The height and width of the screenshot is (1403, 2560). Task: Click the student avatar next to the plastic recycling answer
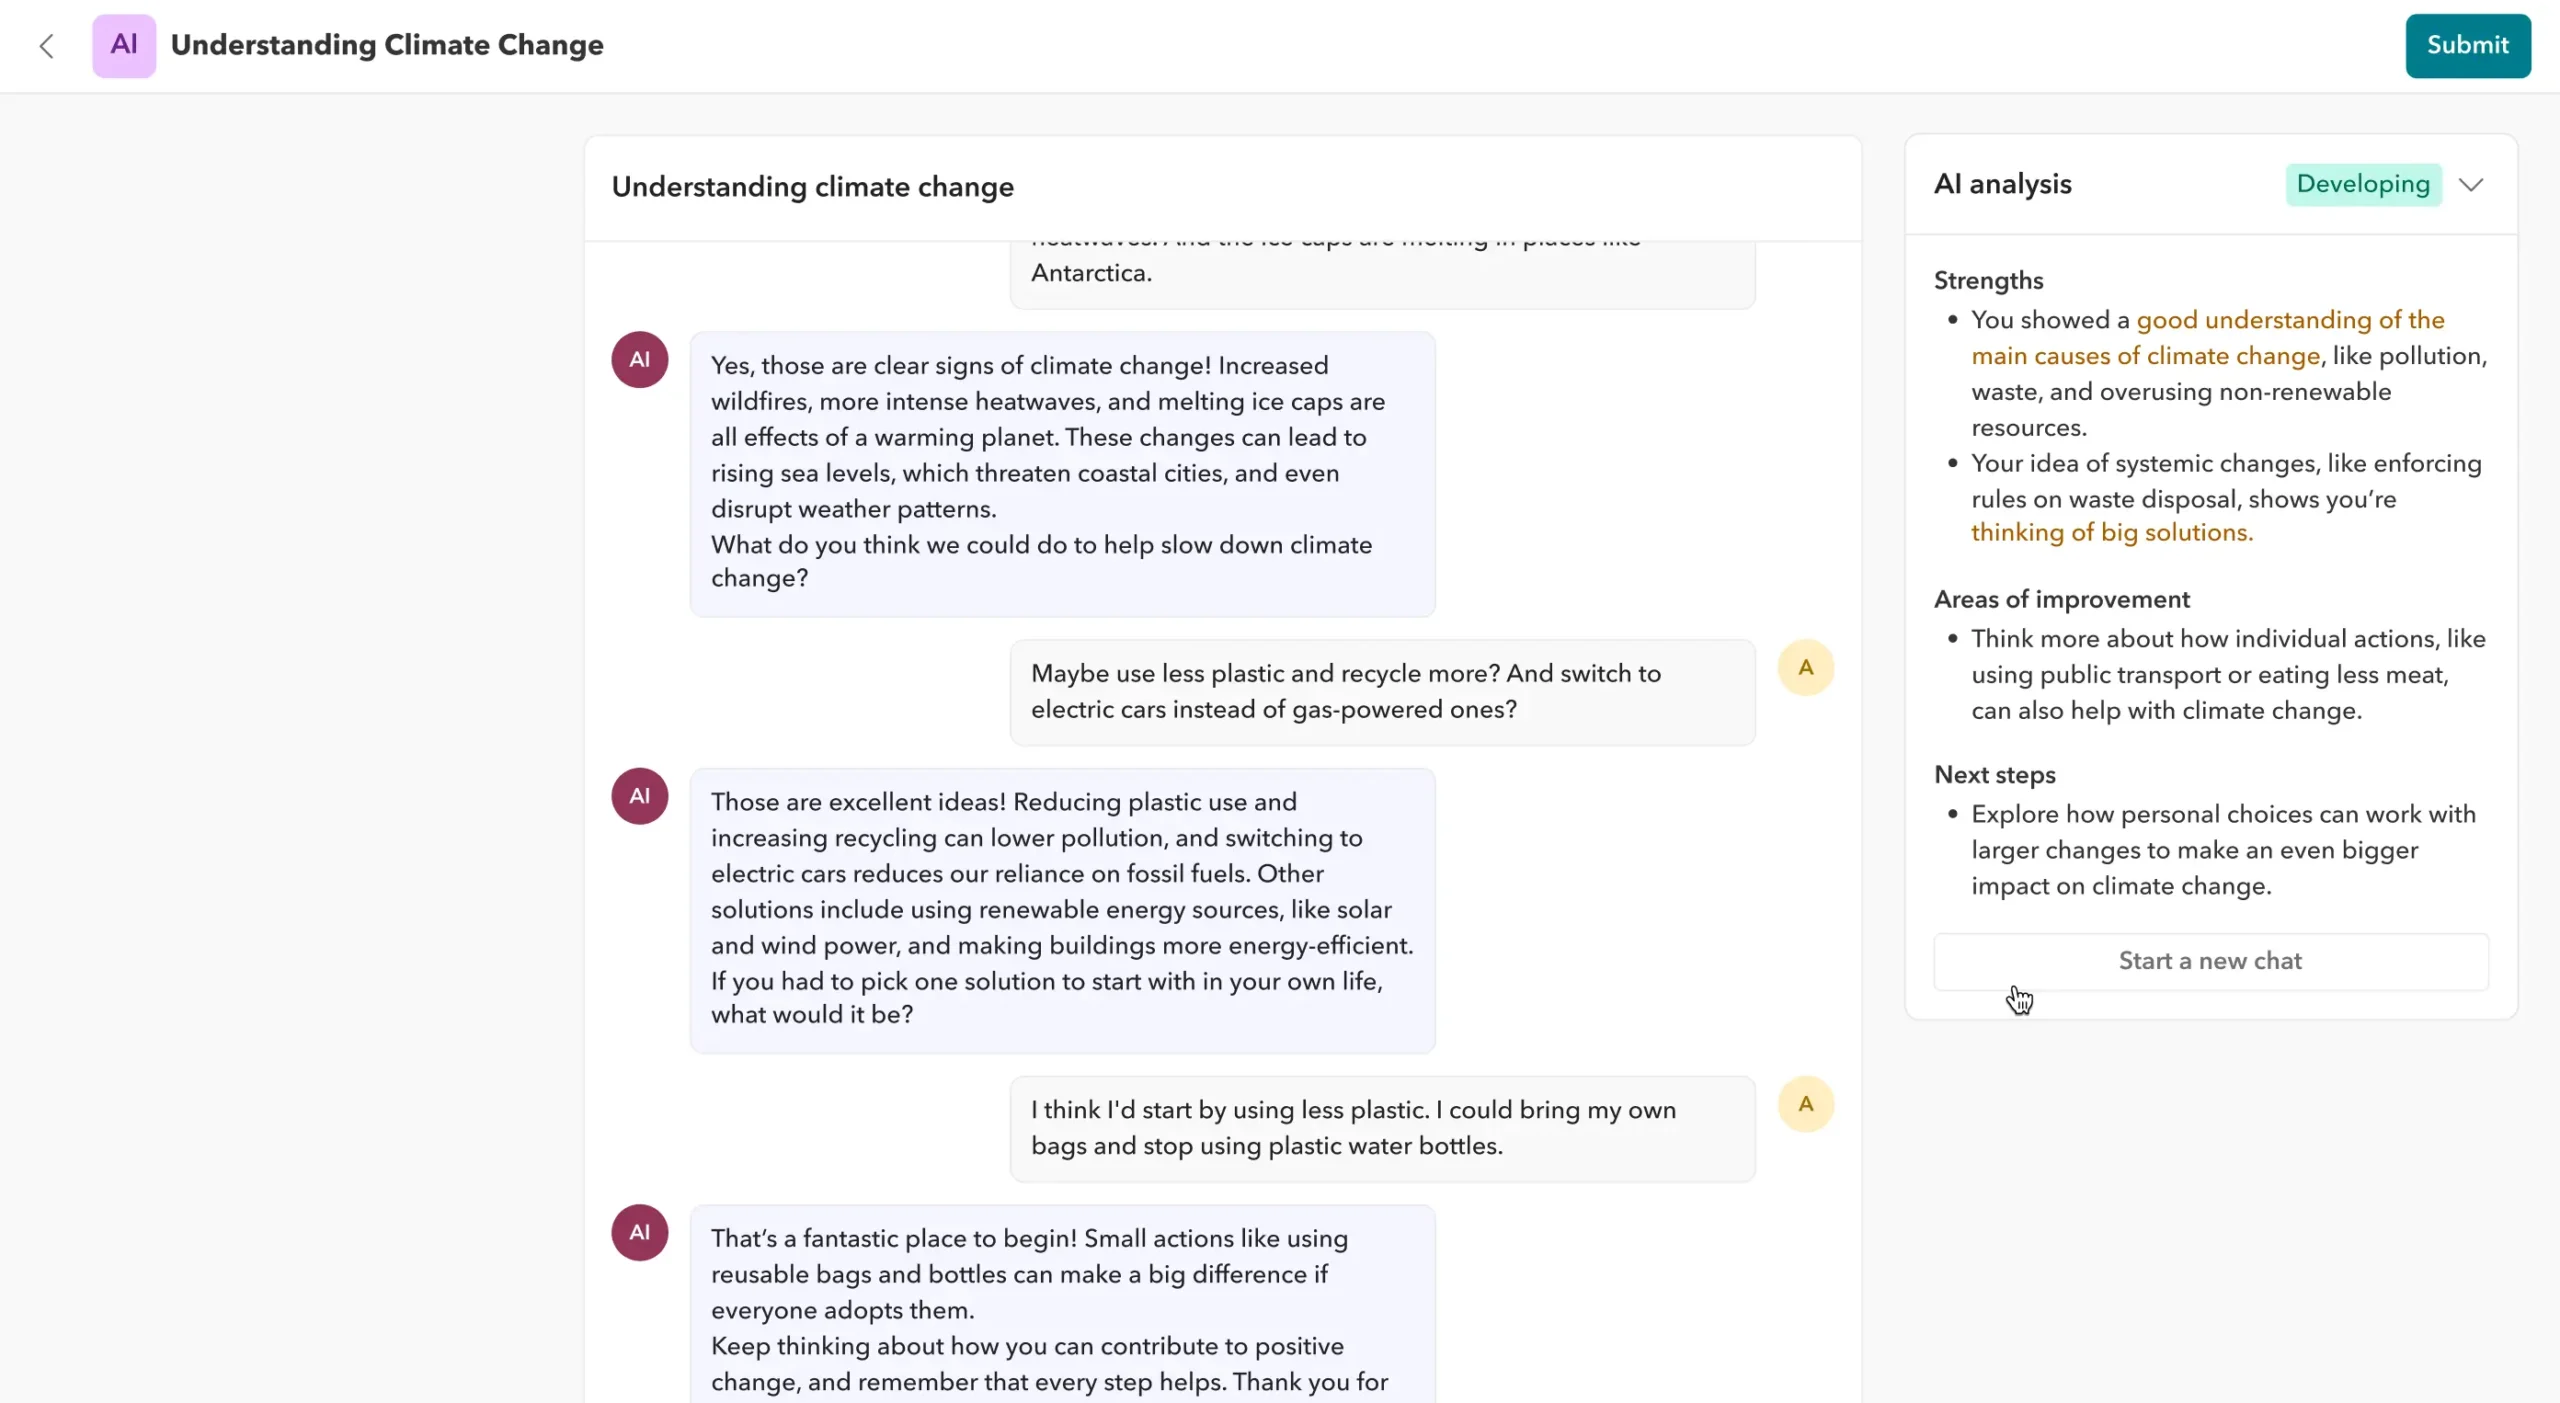tap(1805, 666)
